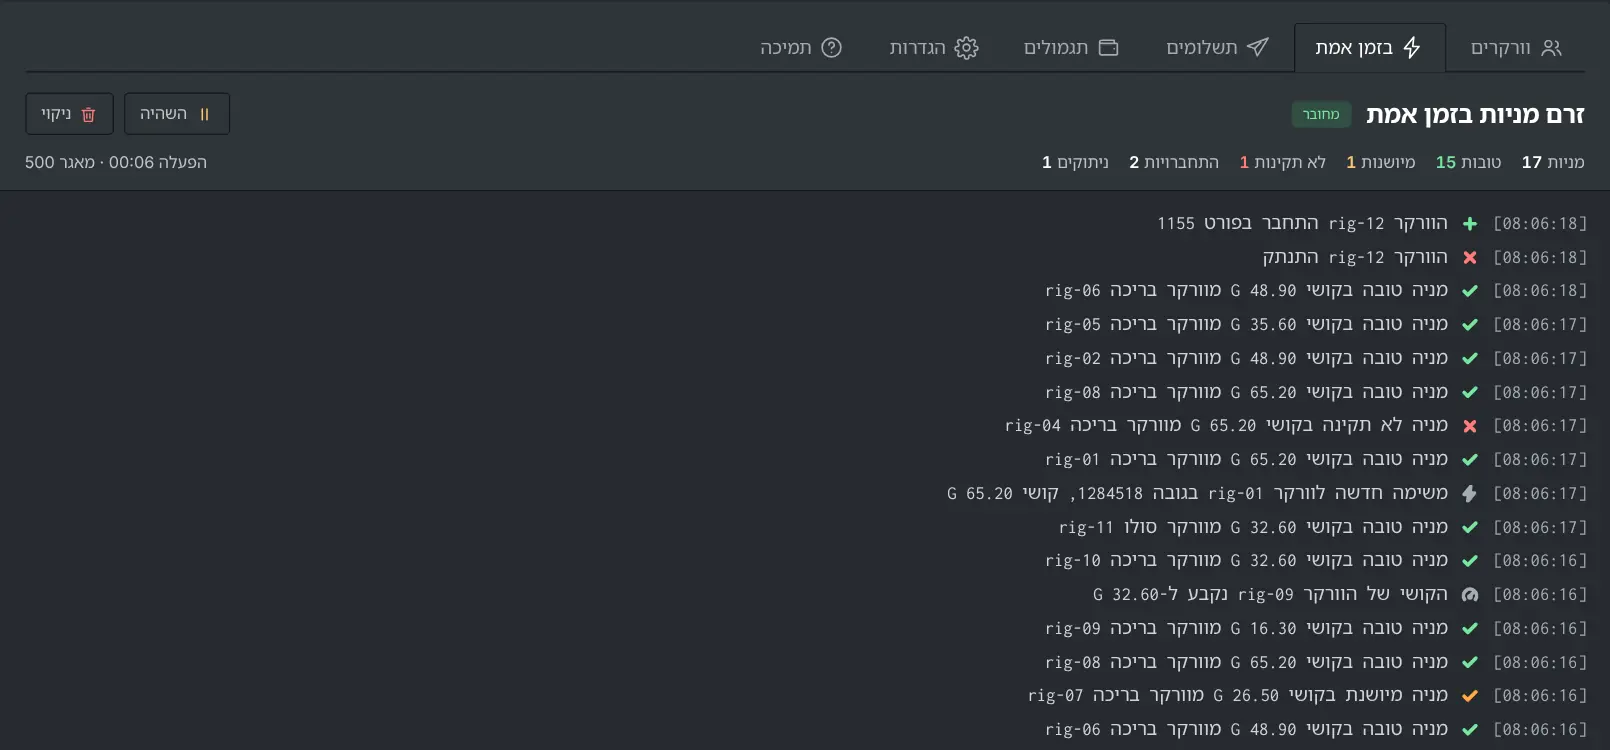1610x750 pixels.
Task: Click the people icon on וורקרים tab
Action: (x=1551, y=48)
